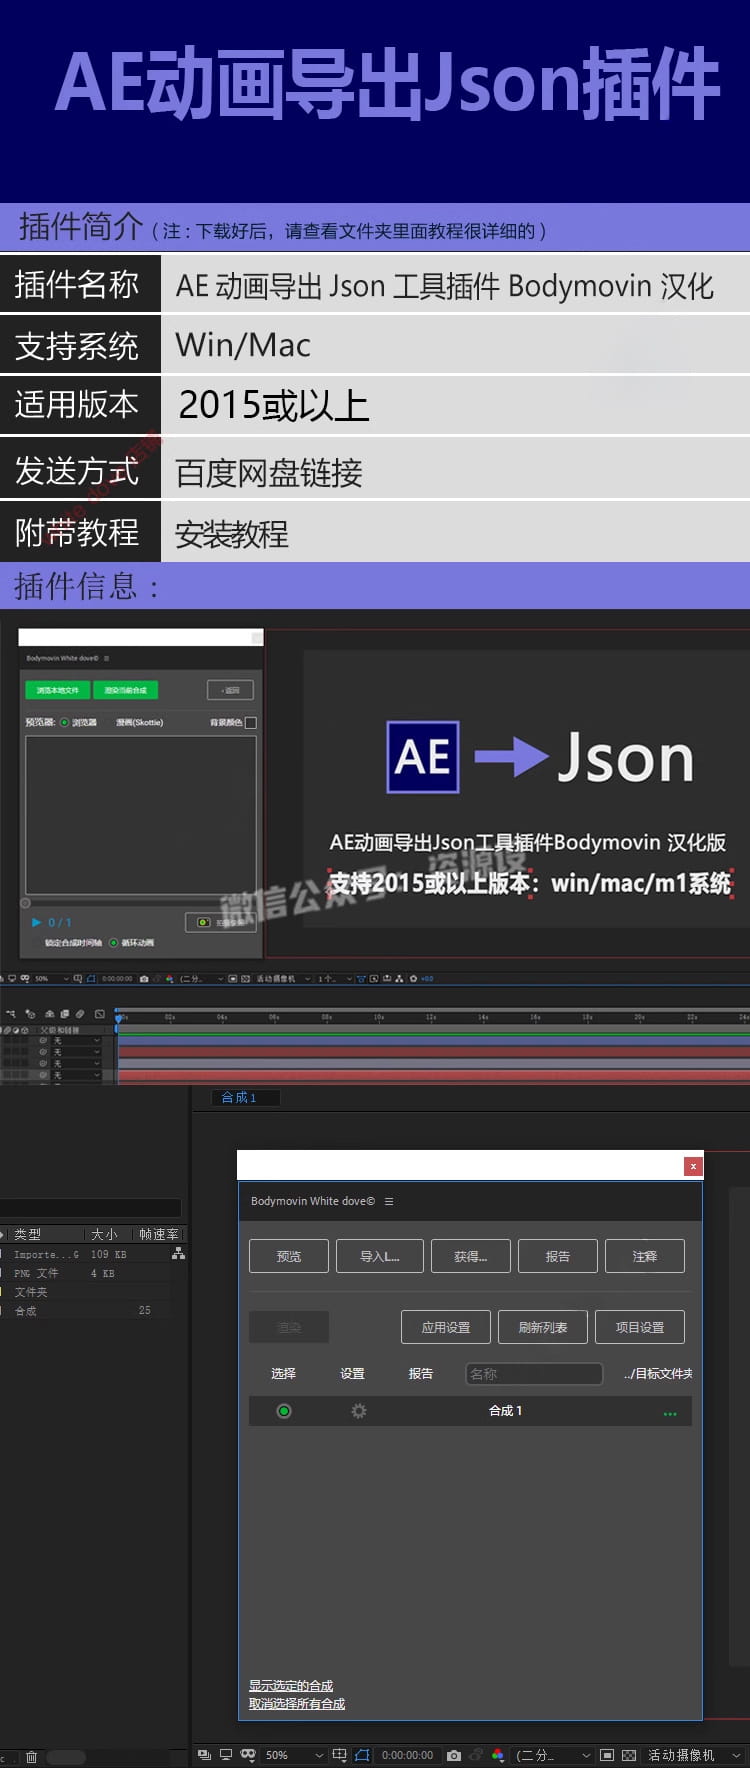The image size is (750, 1768).
Task: Click the 项目设置 button
Action: [x=640, y=1327]
